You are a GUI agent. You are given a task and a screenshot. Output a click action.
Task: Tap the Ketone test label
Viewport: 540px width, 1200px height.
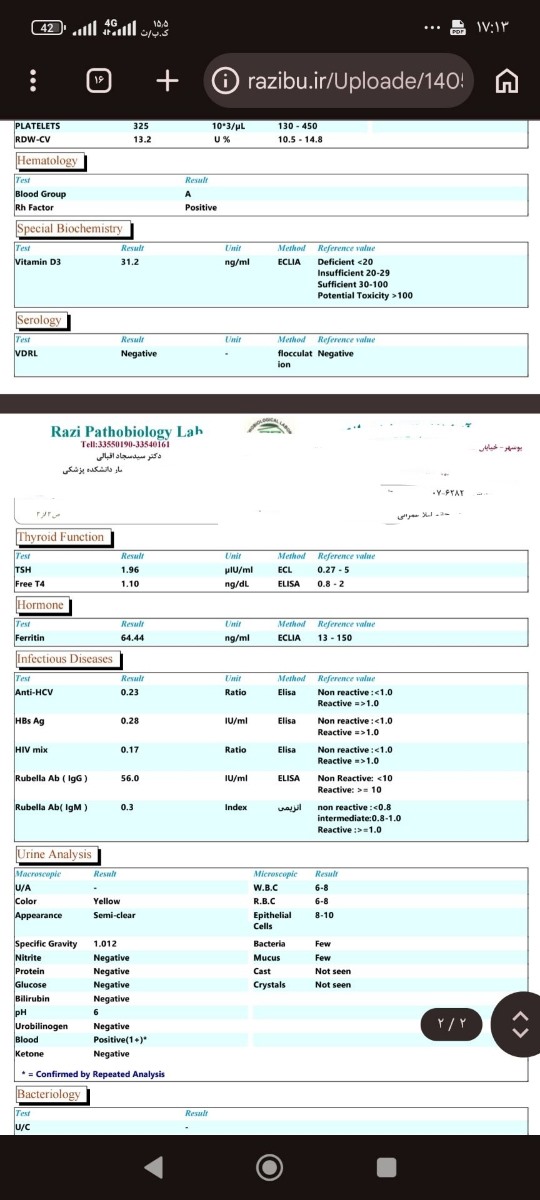click(28, 1053)
